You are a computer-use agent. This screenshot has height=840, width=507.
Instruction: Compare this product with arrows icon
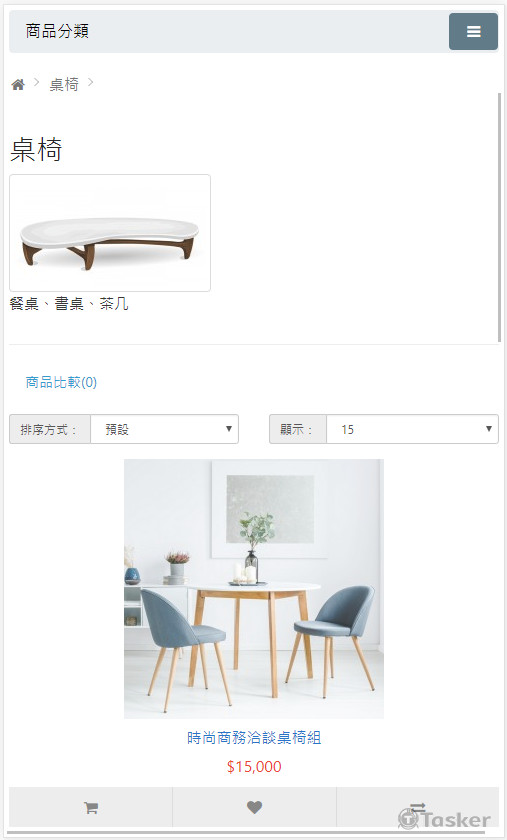[x=417, y=807]
